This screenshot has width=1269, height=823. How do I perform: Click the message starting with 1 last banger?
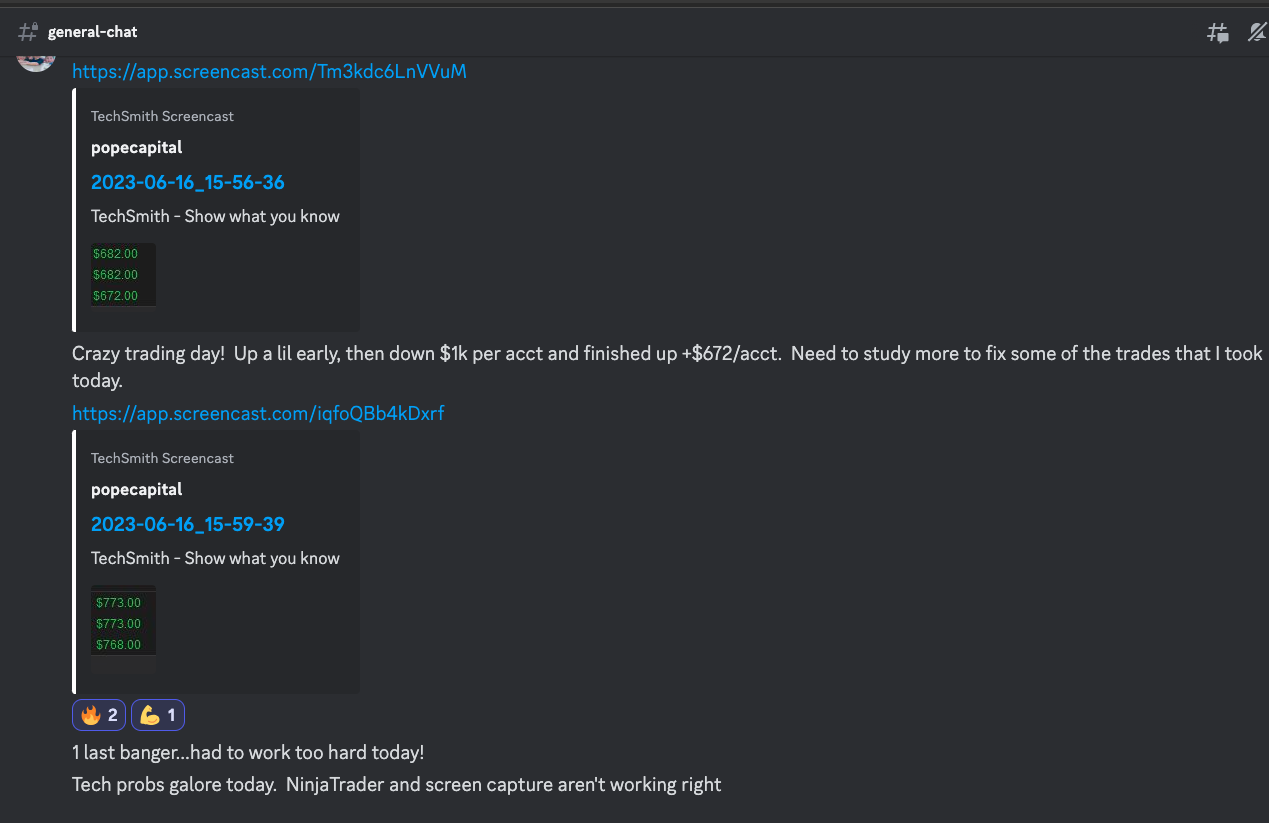click(x=247, y=752)
